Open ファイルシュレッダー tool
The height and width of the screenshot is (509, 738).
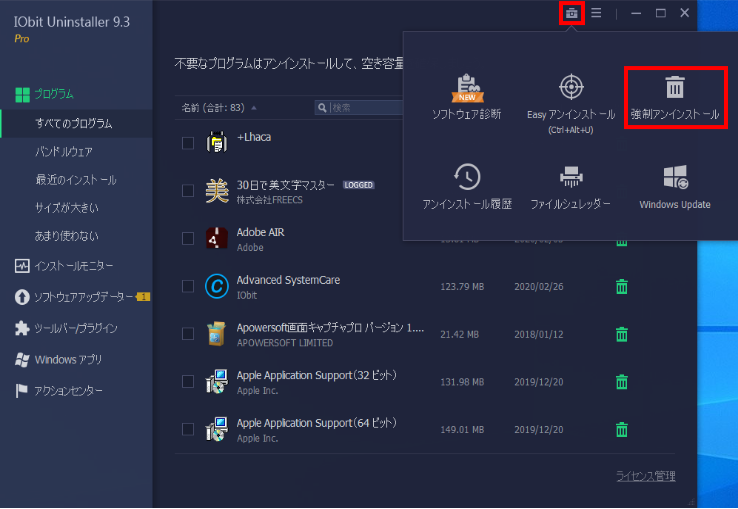(x=571, y=187)
